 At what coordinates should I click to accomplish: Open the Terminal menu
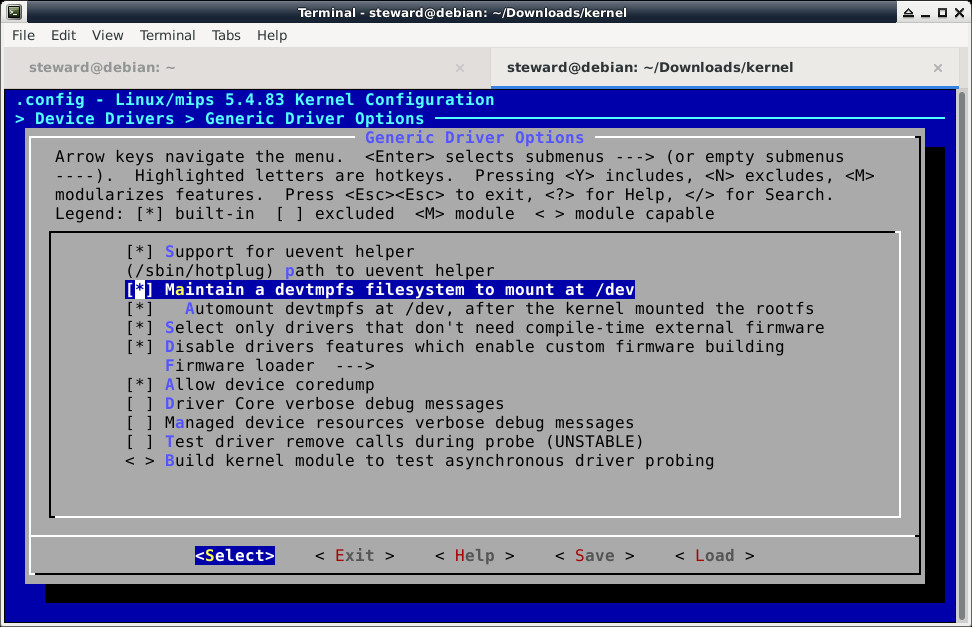(167, 35)
